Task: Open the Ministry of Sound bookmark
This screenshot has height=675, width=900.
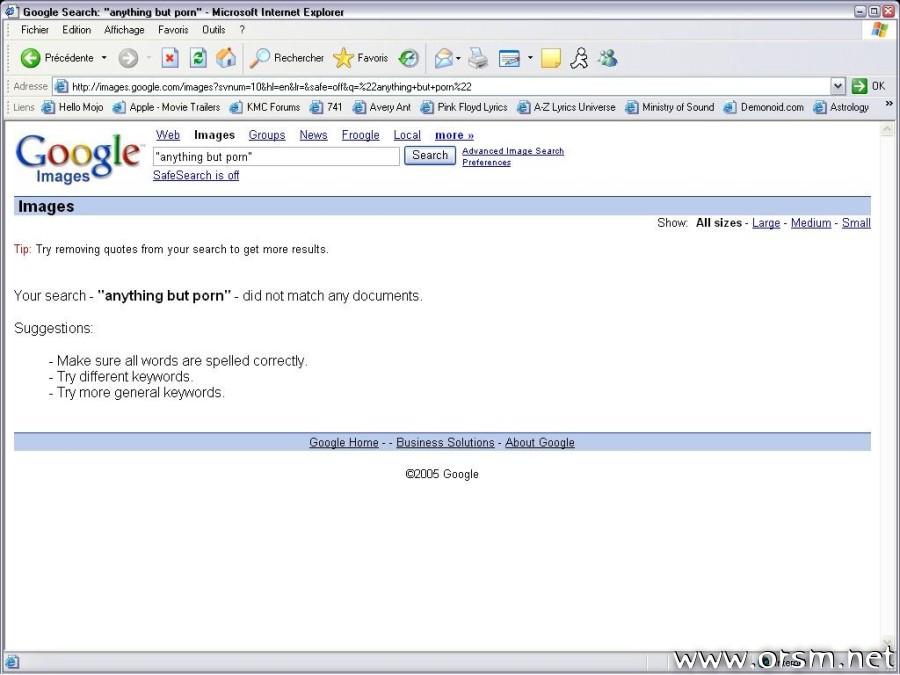Action: (670, 107)
